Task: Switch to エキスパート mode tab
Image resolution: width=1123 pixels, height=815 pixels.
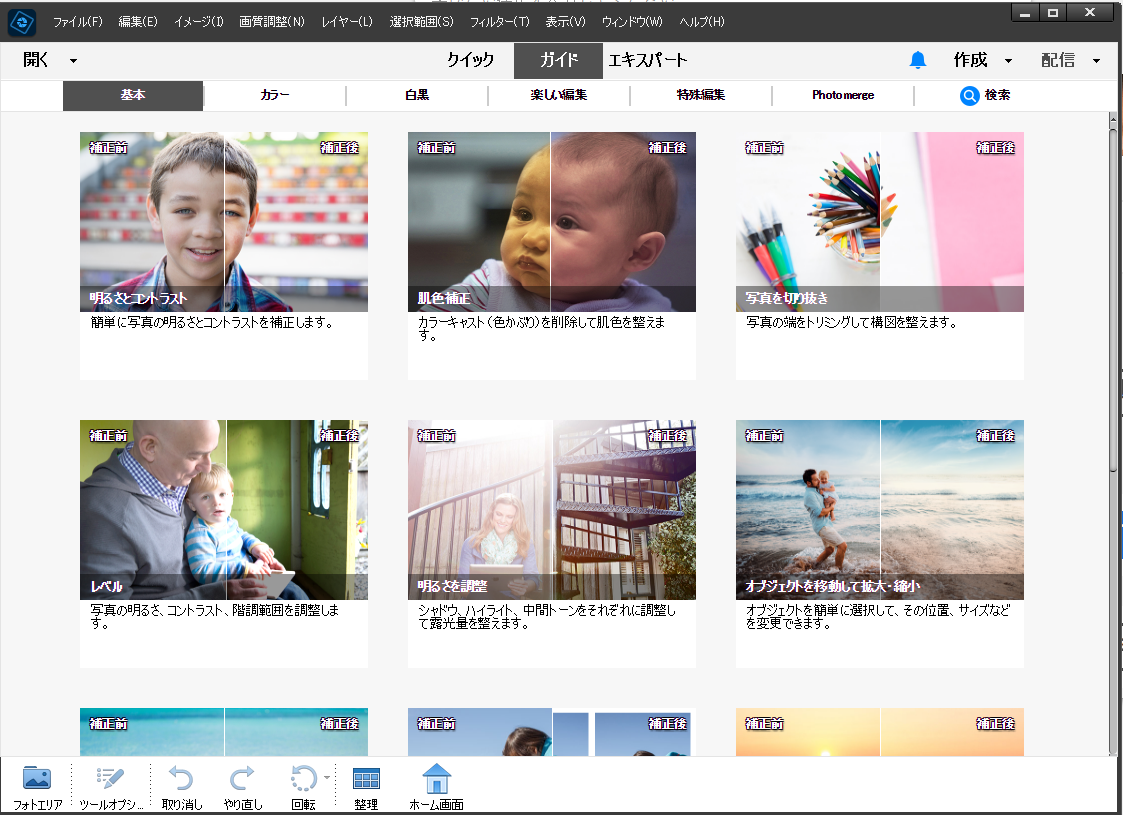Action: click(x=647, y=60)
